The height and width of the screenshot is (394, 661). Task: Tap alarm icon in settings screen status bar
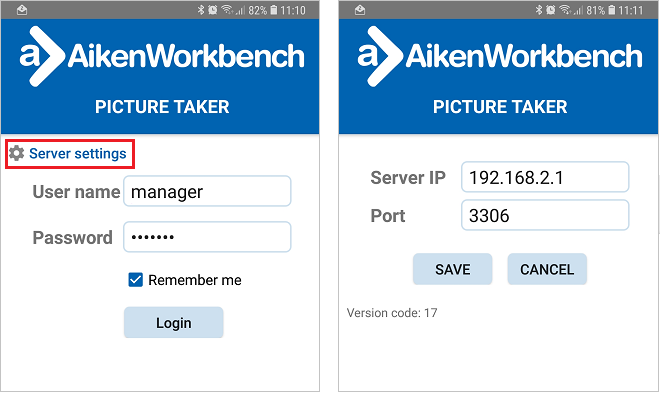tap(551, 10)
